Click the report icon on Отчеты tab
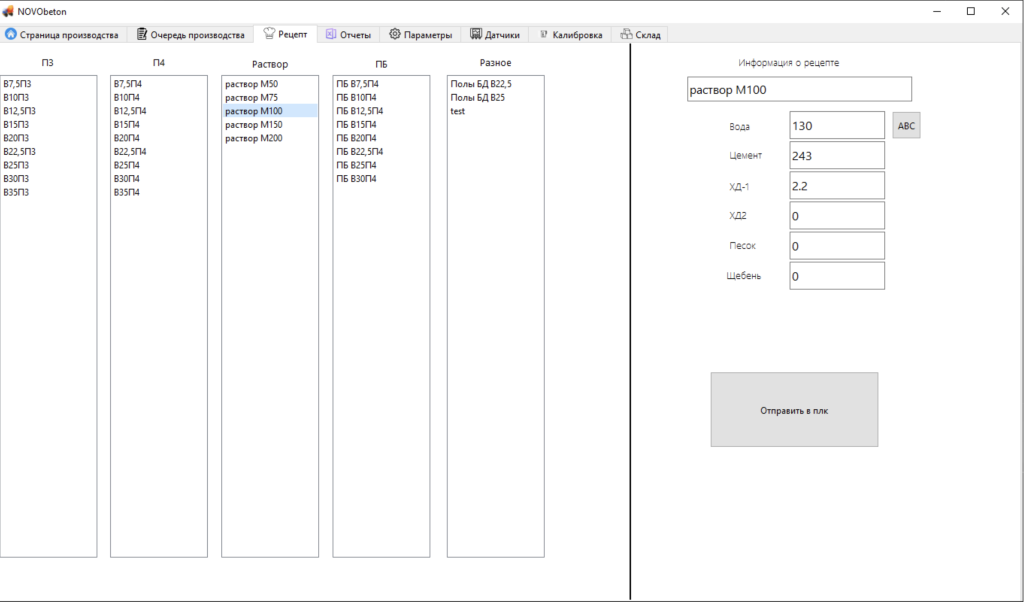 tap(330, 35)
